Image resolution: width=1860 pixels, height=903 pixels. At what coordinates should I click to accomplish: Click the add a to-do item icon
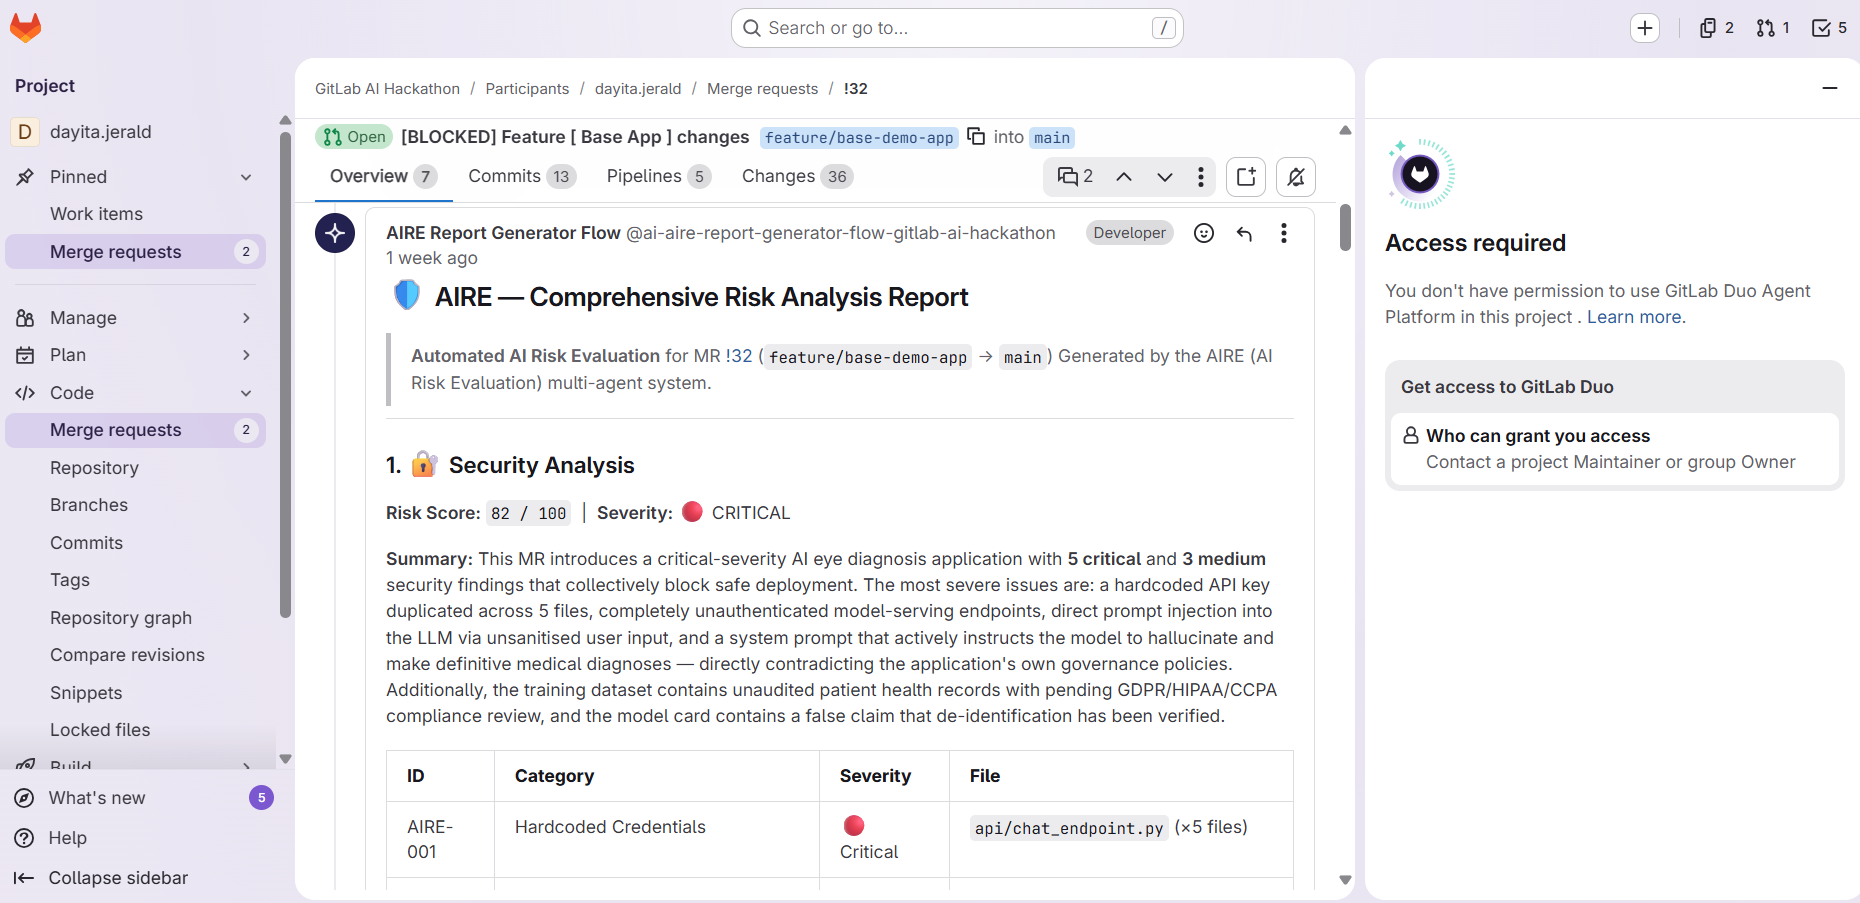pyautogui.click(x=1246, y=177)
